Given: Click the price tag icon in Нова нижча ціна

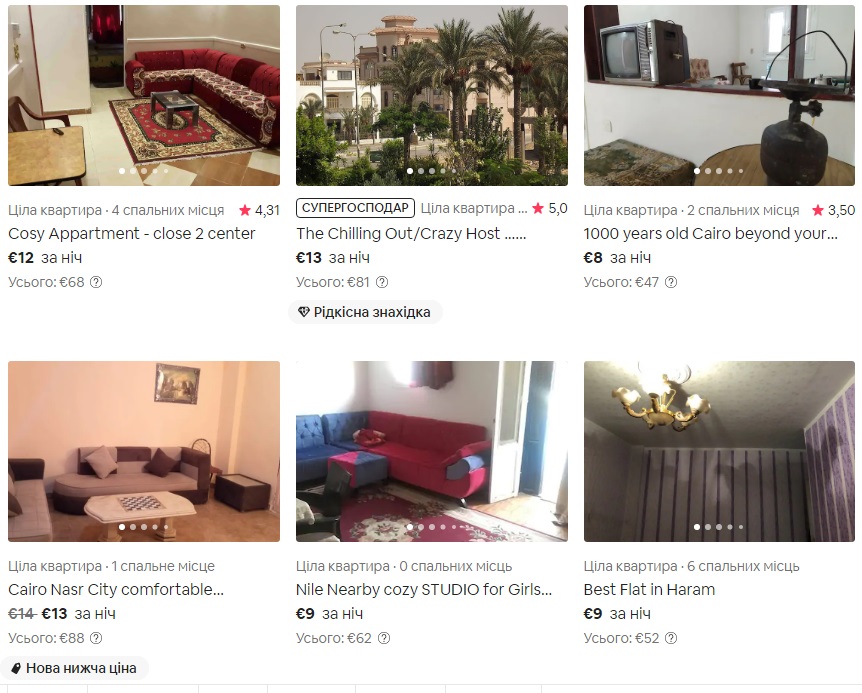Looking at the screenshot, I should coord(16,668).
